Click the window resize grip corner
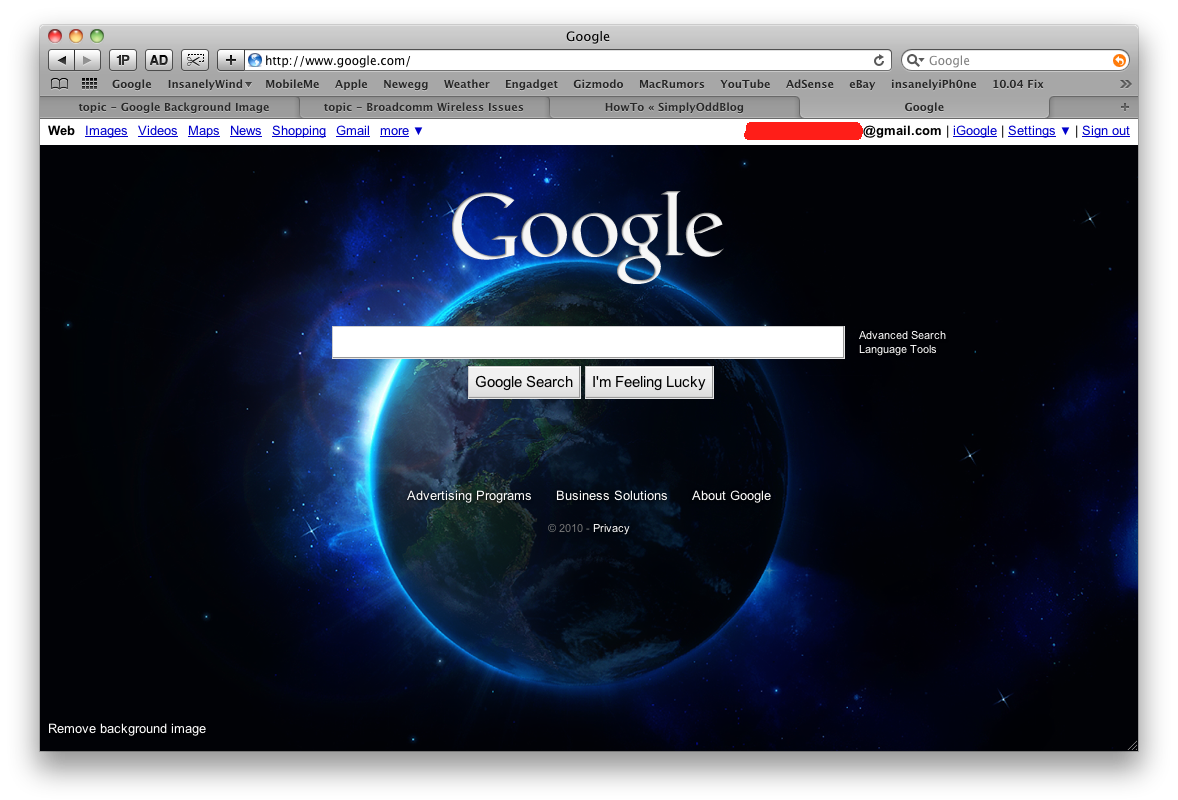 point(1132,744)
